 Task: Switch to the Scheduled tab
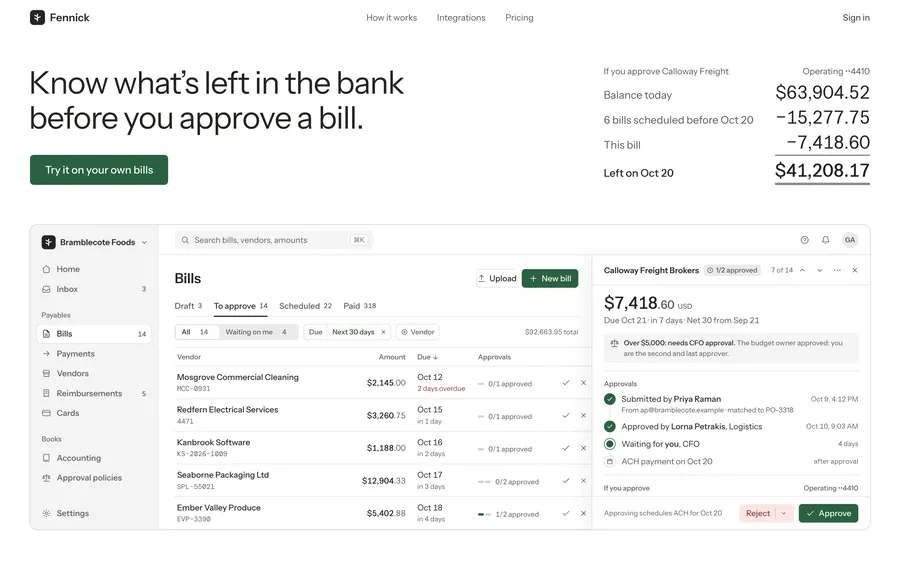(x=305, y=306)
